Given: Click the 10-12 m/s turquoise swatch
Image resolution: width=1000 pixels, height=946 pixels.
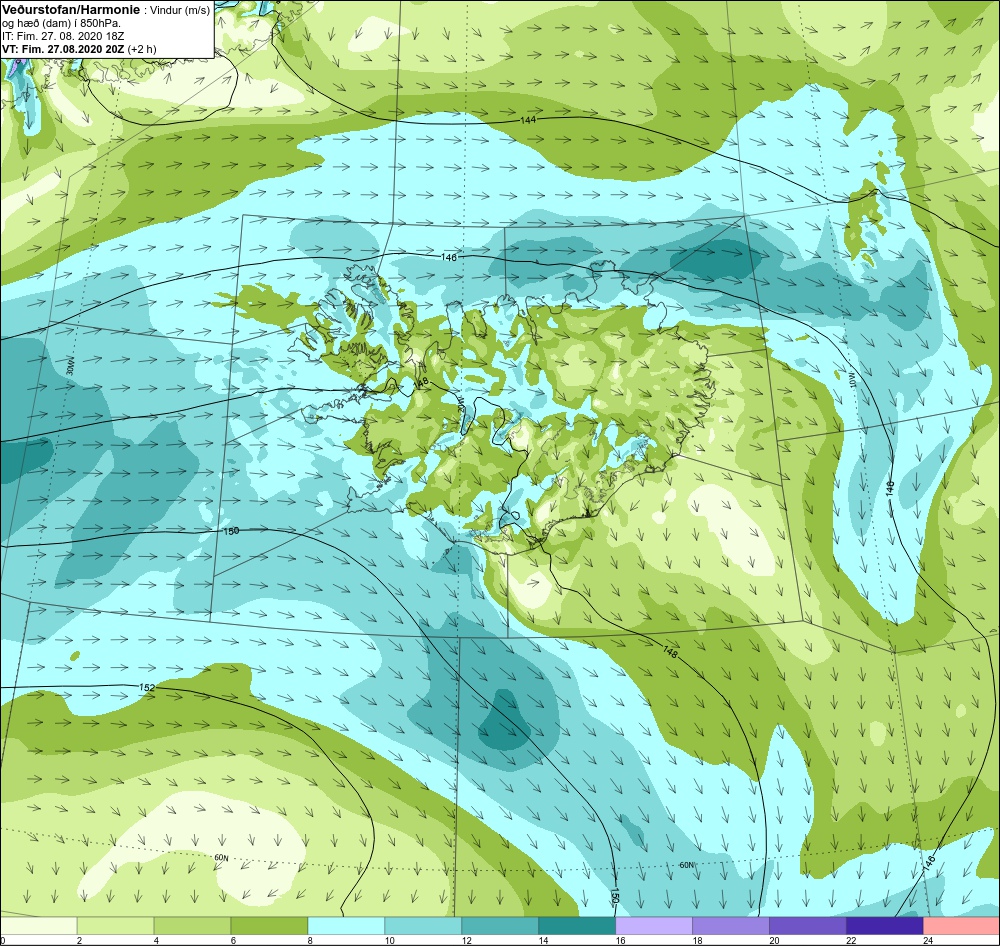Looking at the screenshot, I should click(423, 925).
